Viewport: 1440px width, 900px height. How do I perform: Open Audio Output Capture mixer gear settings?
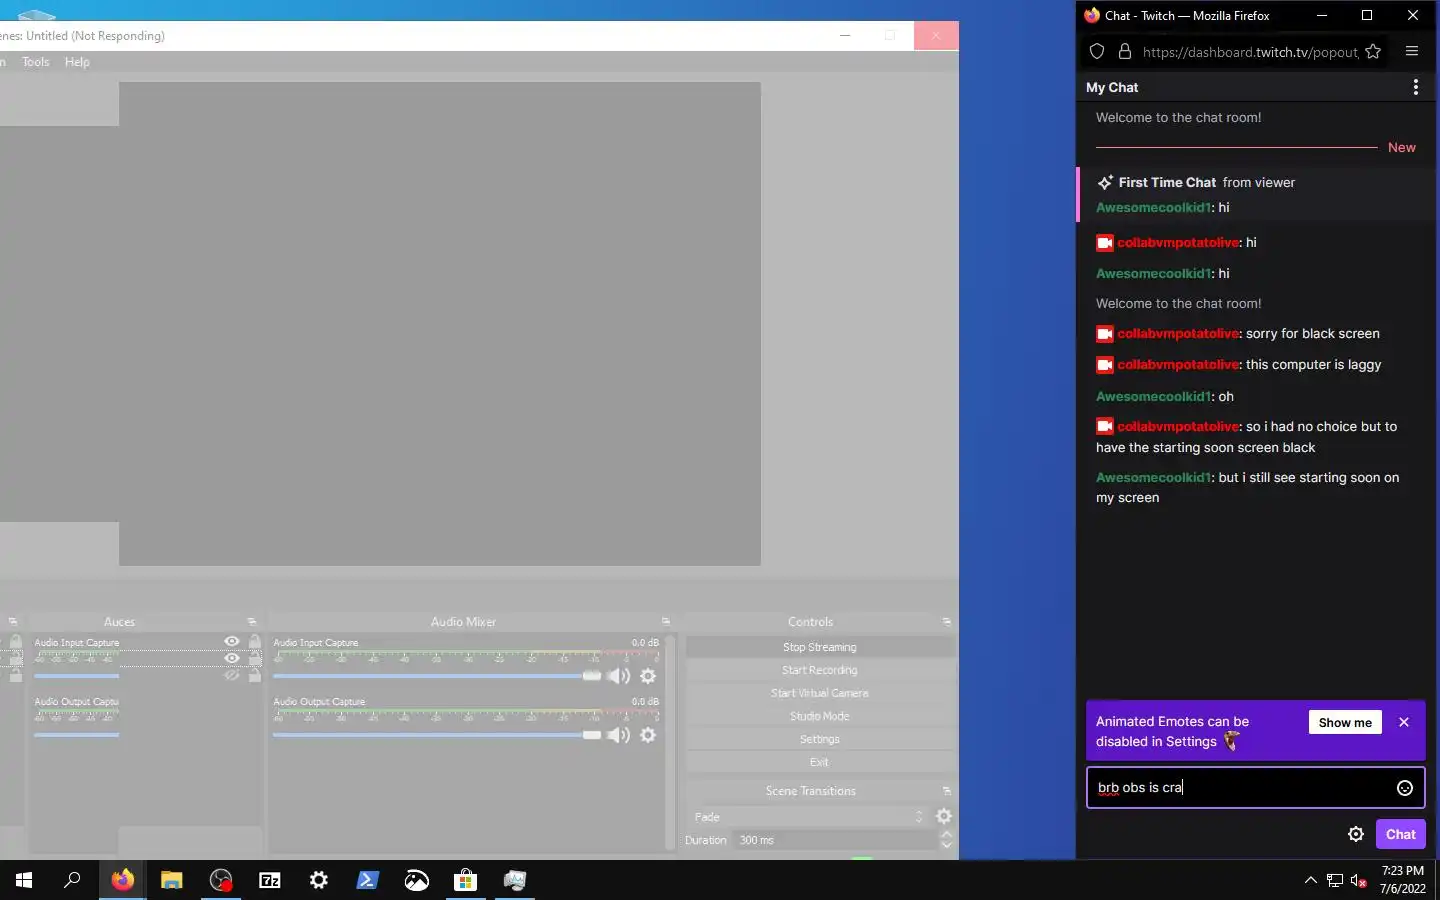(x=648, y=735)
